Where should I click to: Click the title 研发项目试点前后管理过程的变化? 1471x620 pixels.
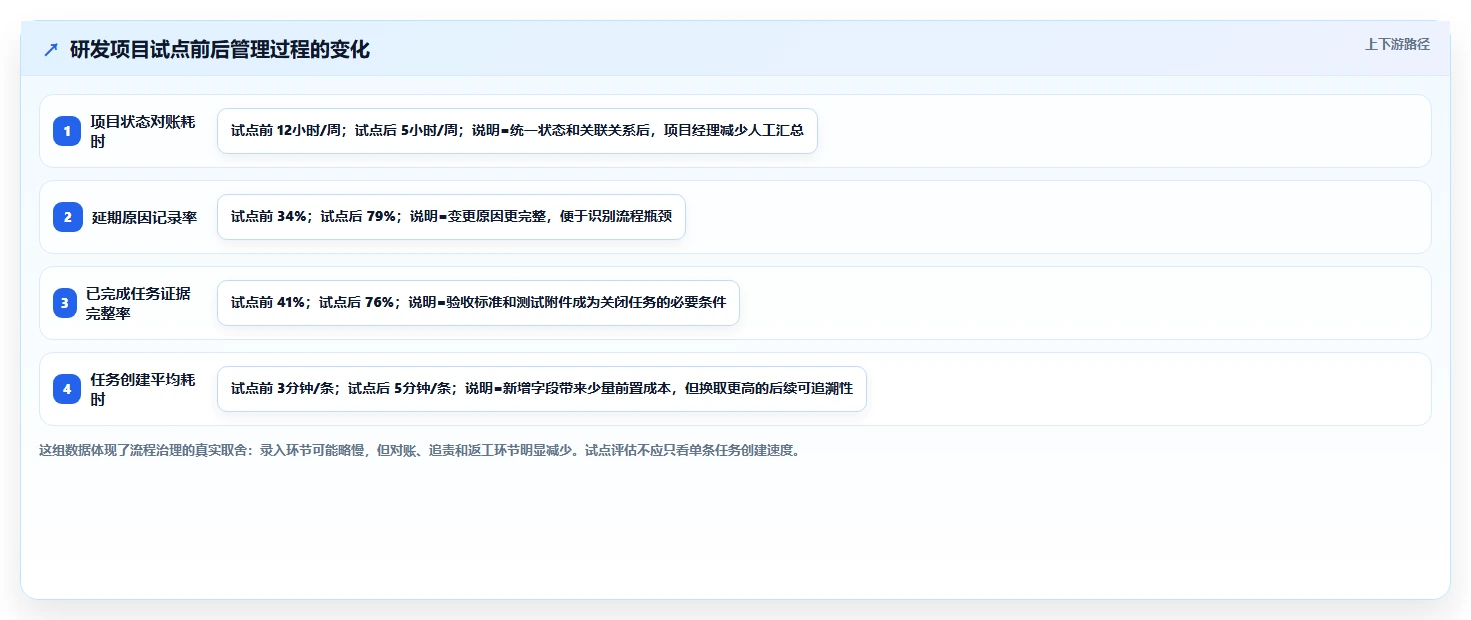click(x=220, y=49)
